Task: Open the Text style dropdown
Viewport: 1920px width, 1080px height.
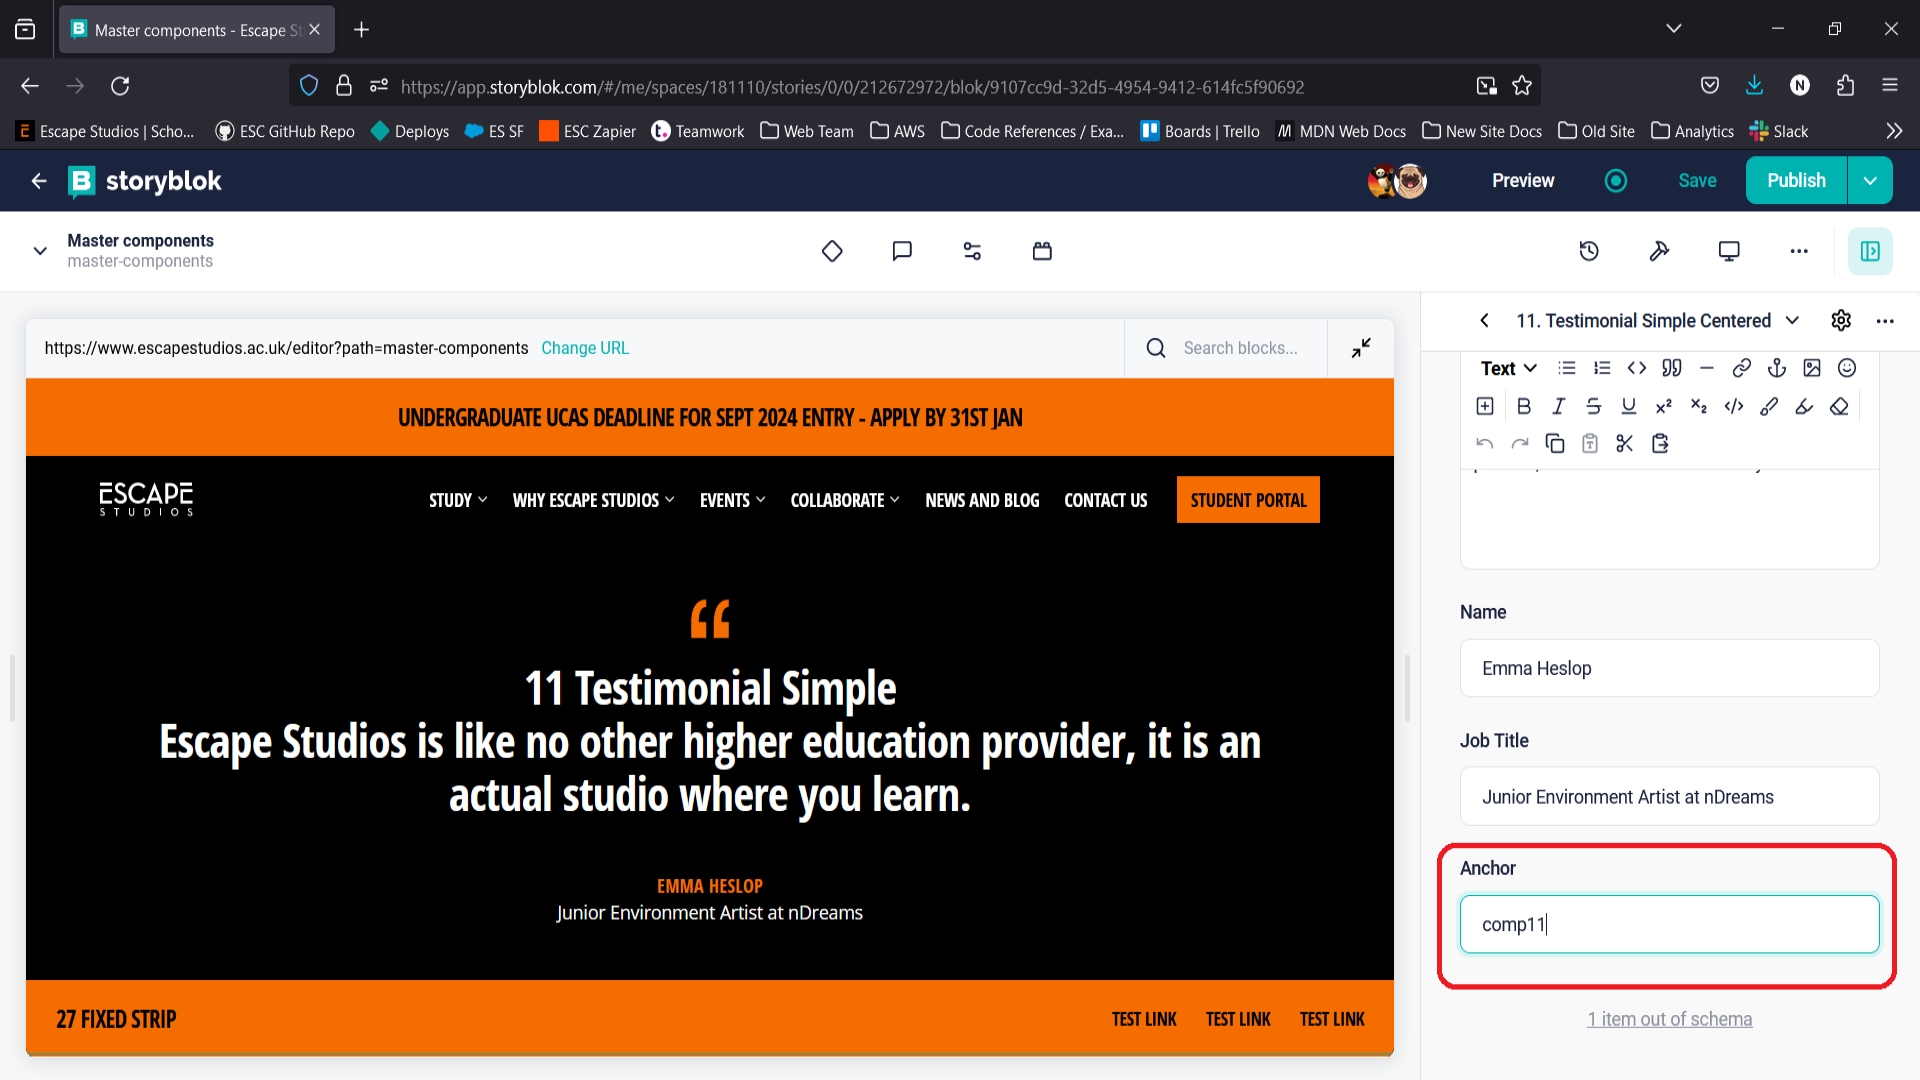Action: [x=1508, y=368]
